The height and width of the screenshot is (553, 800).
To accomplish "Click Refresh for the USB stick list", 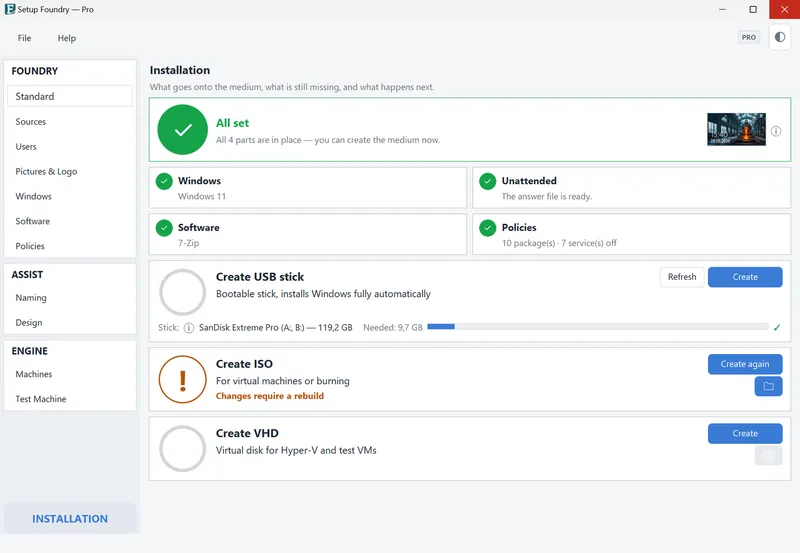I will (682, 277).
